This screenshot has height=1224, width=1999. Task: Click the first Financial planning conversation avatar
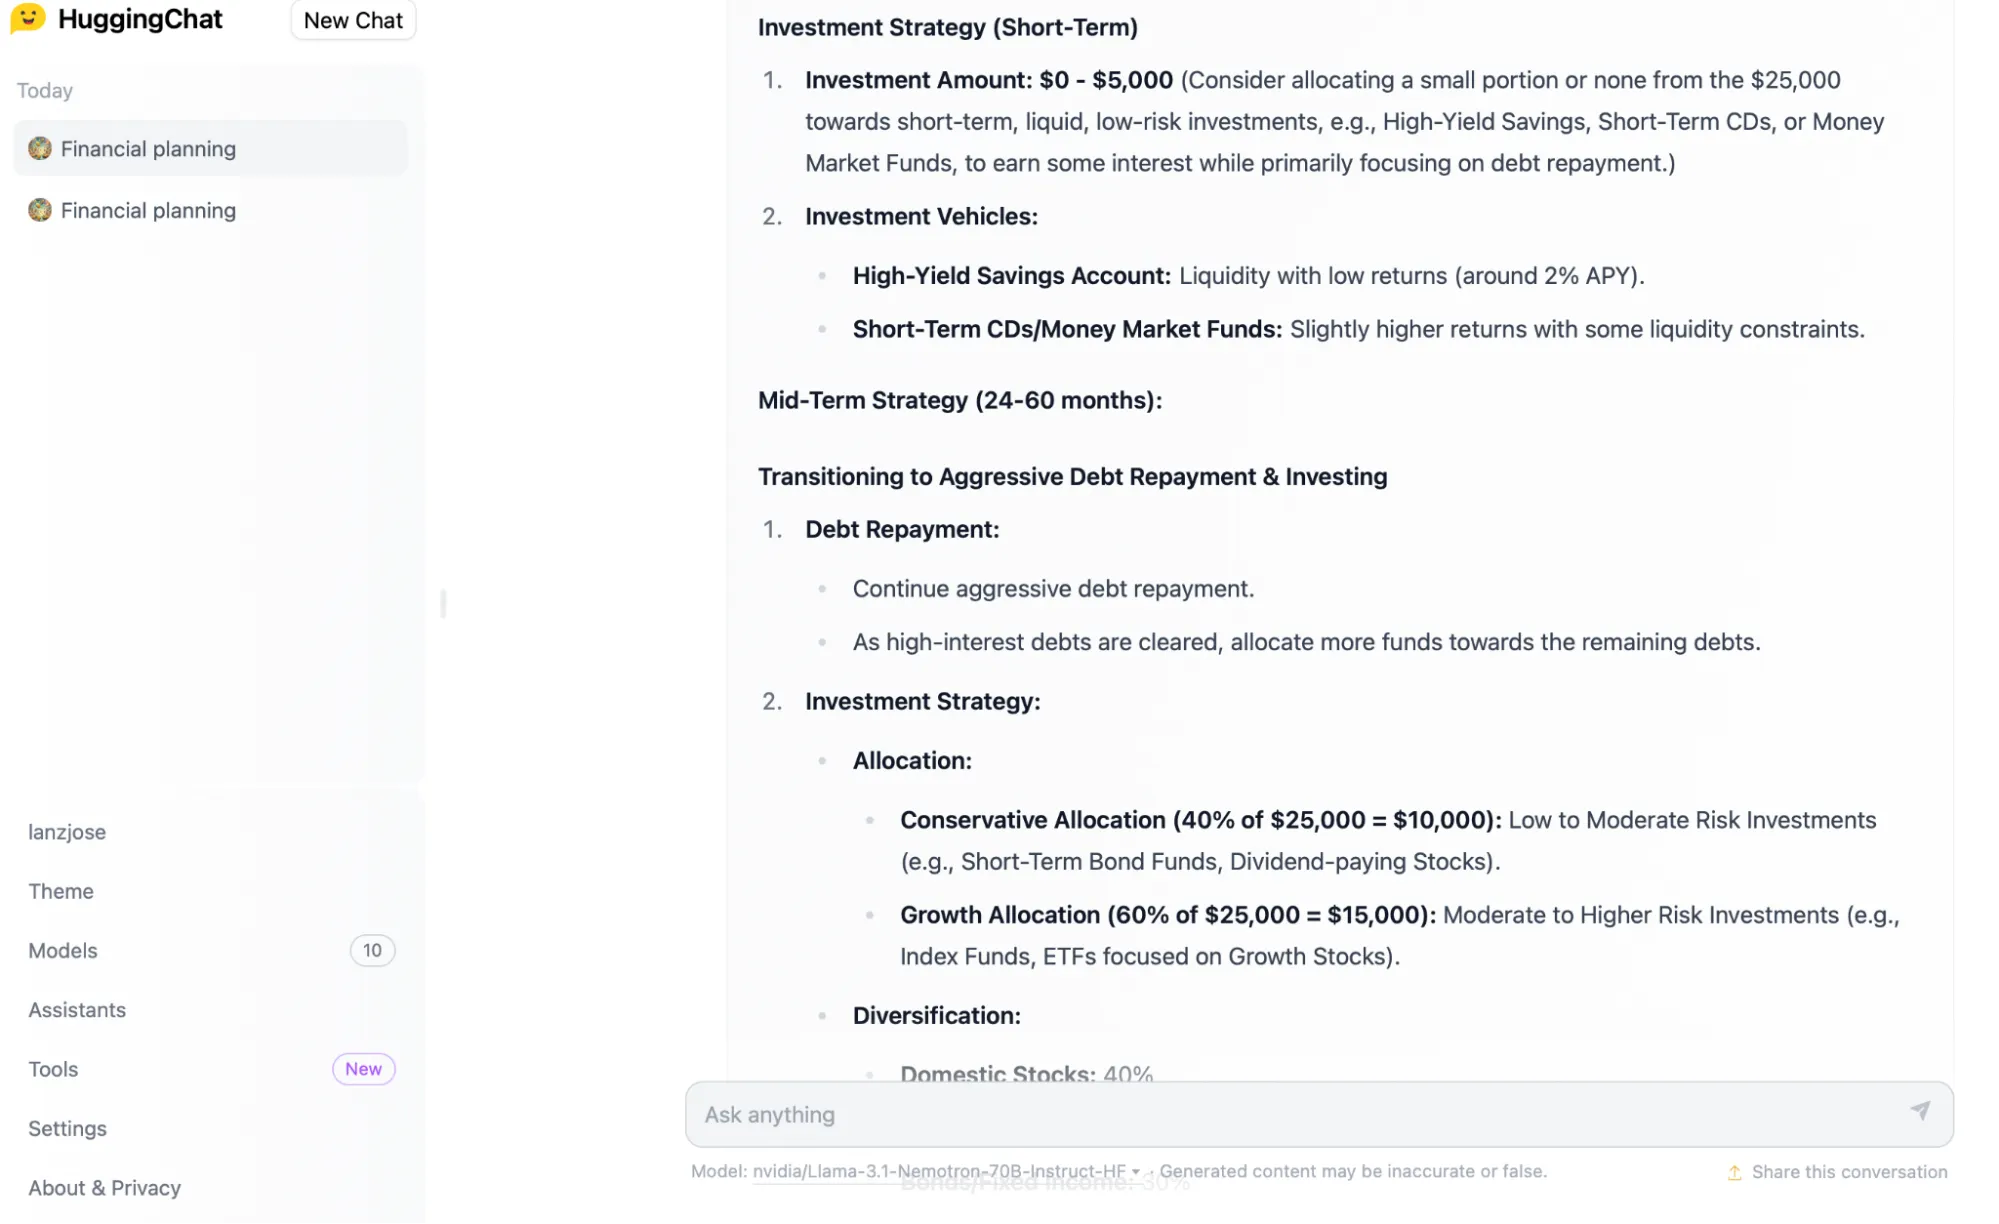click(x=40, y=149)
